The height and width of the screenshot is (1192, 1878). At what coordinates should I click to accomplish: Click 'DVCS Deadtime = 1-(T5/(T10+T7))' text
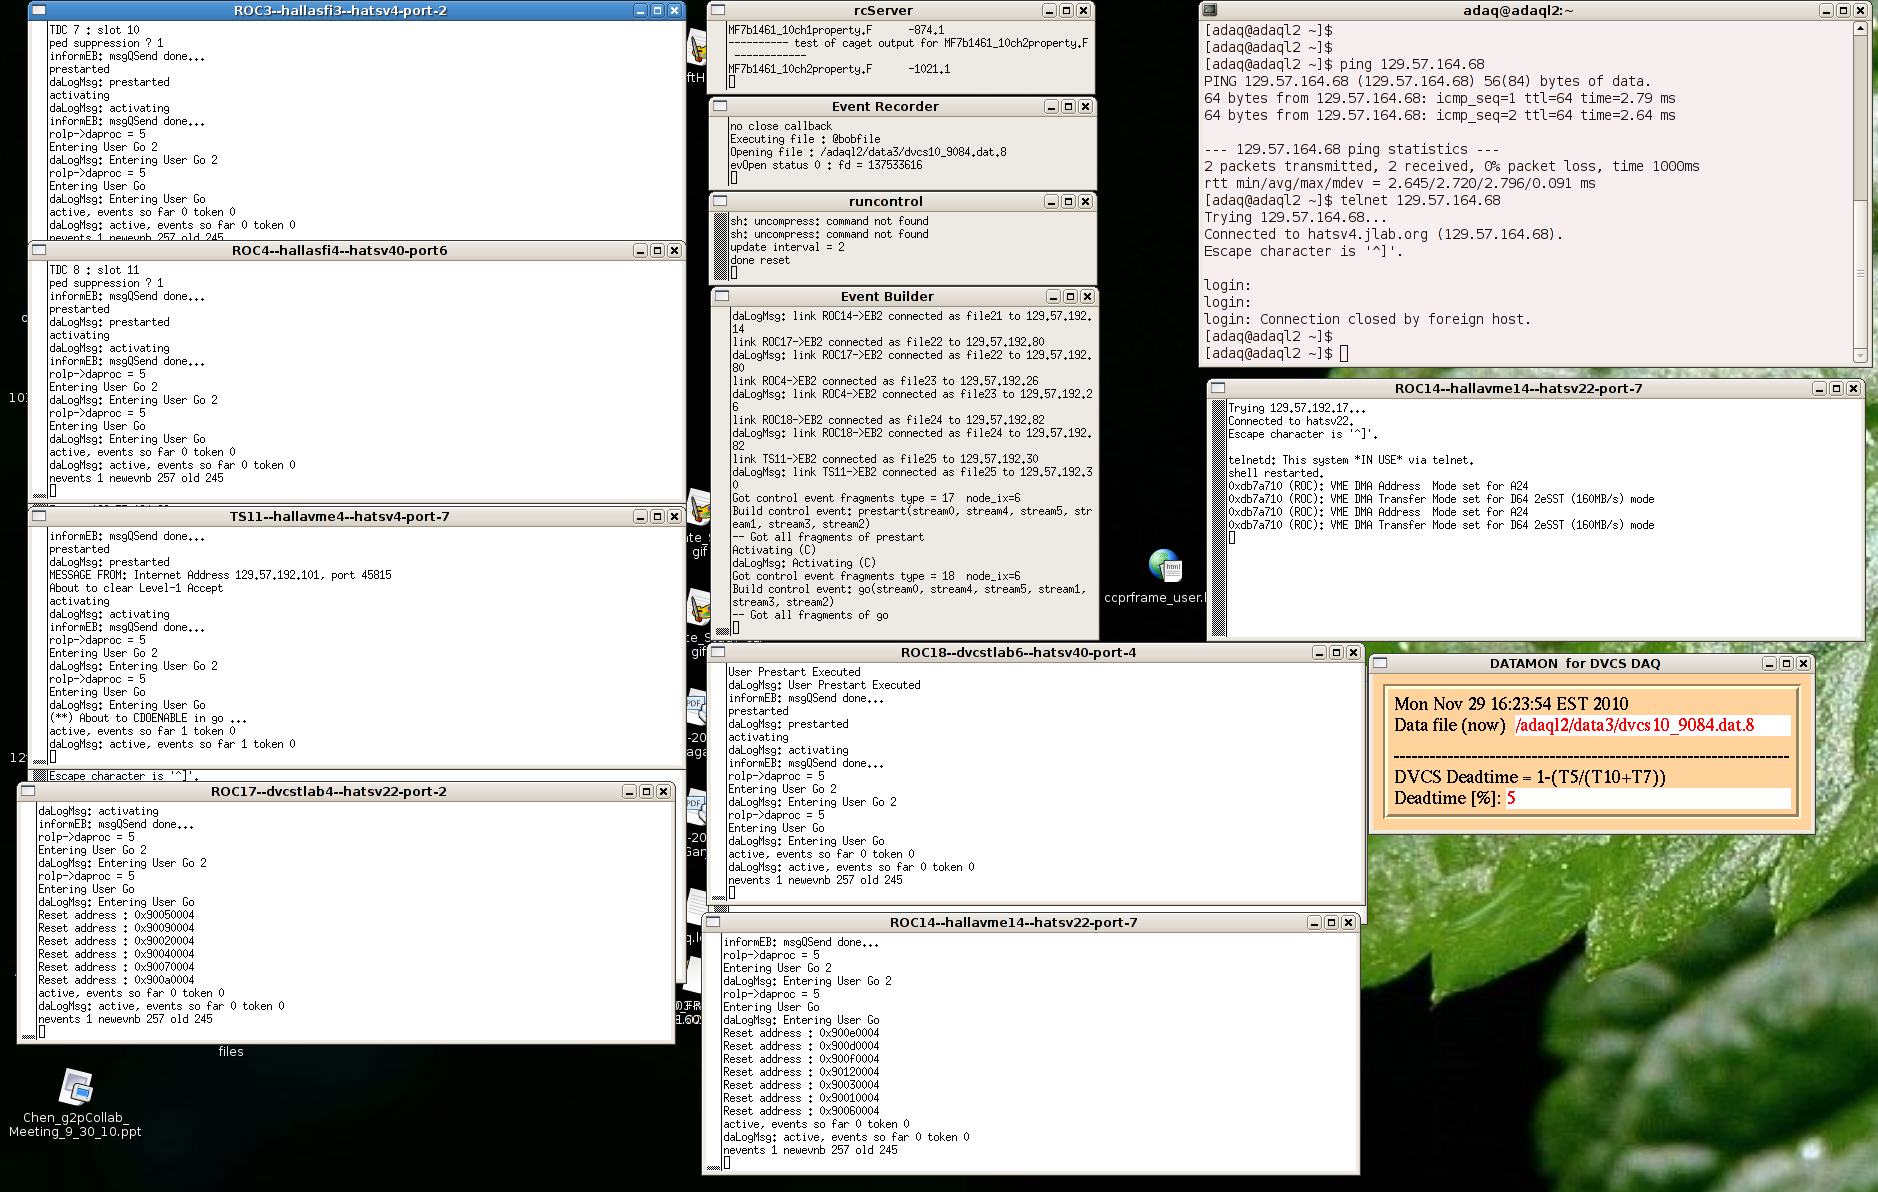[x=1530, y=777]
